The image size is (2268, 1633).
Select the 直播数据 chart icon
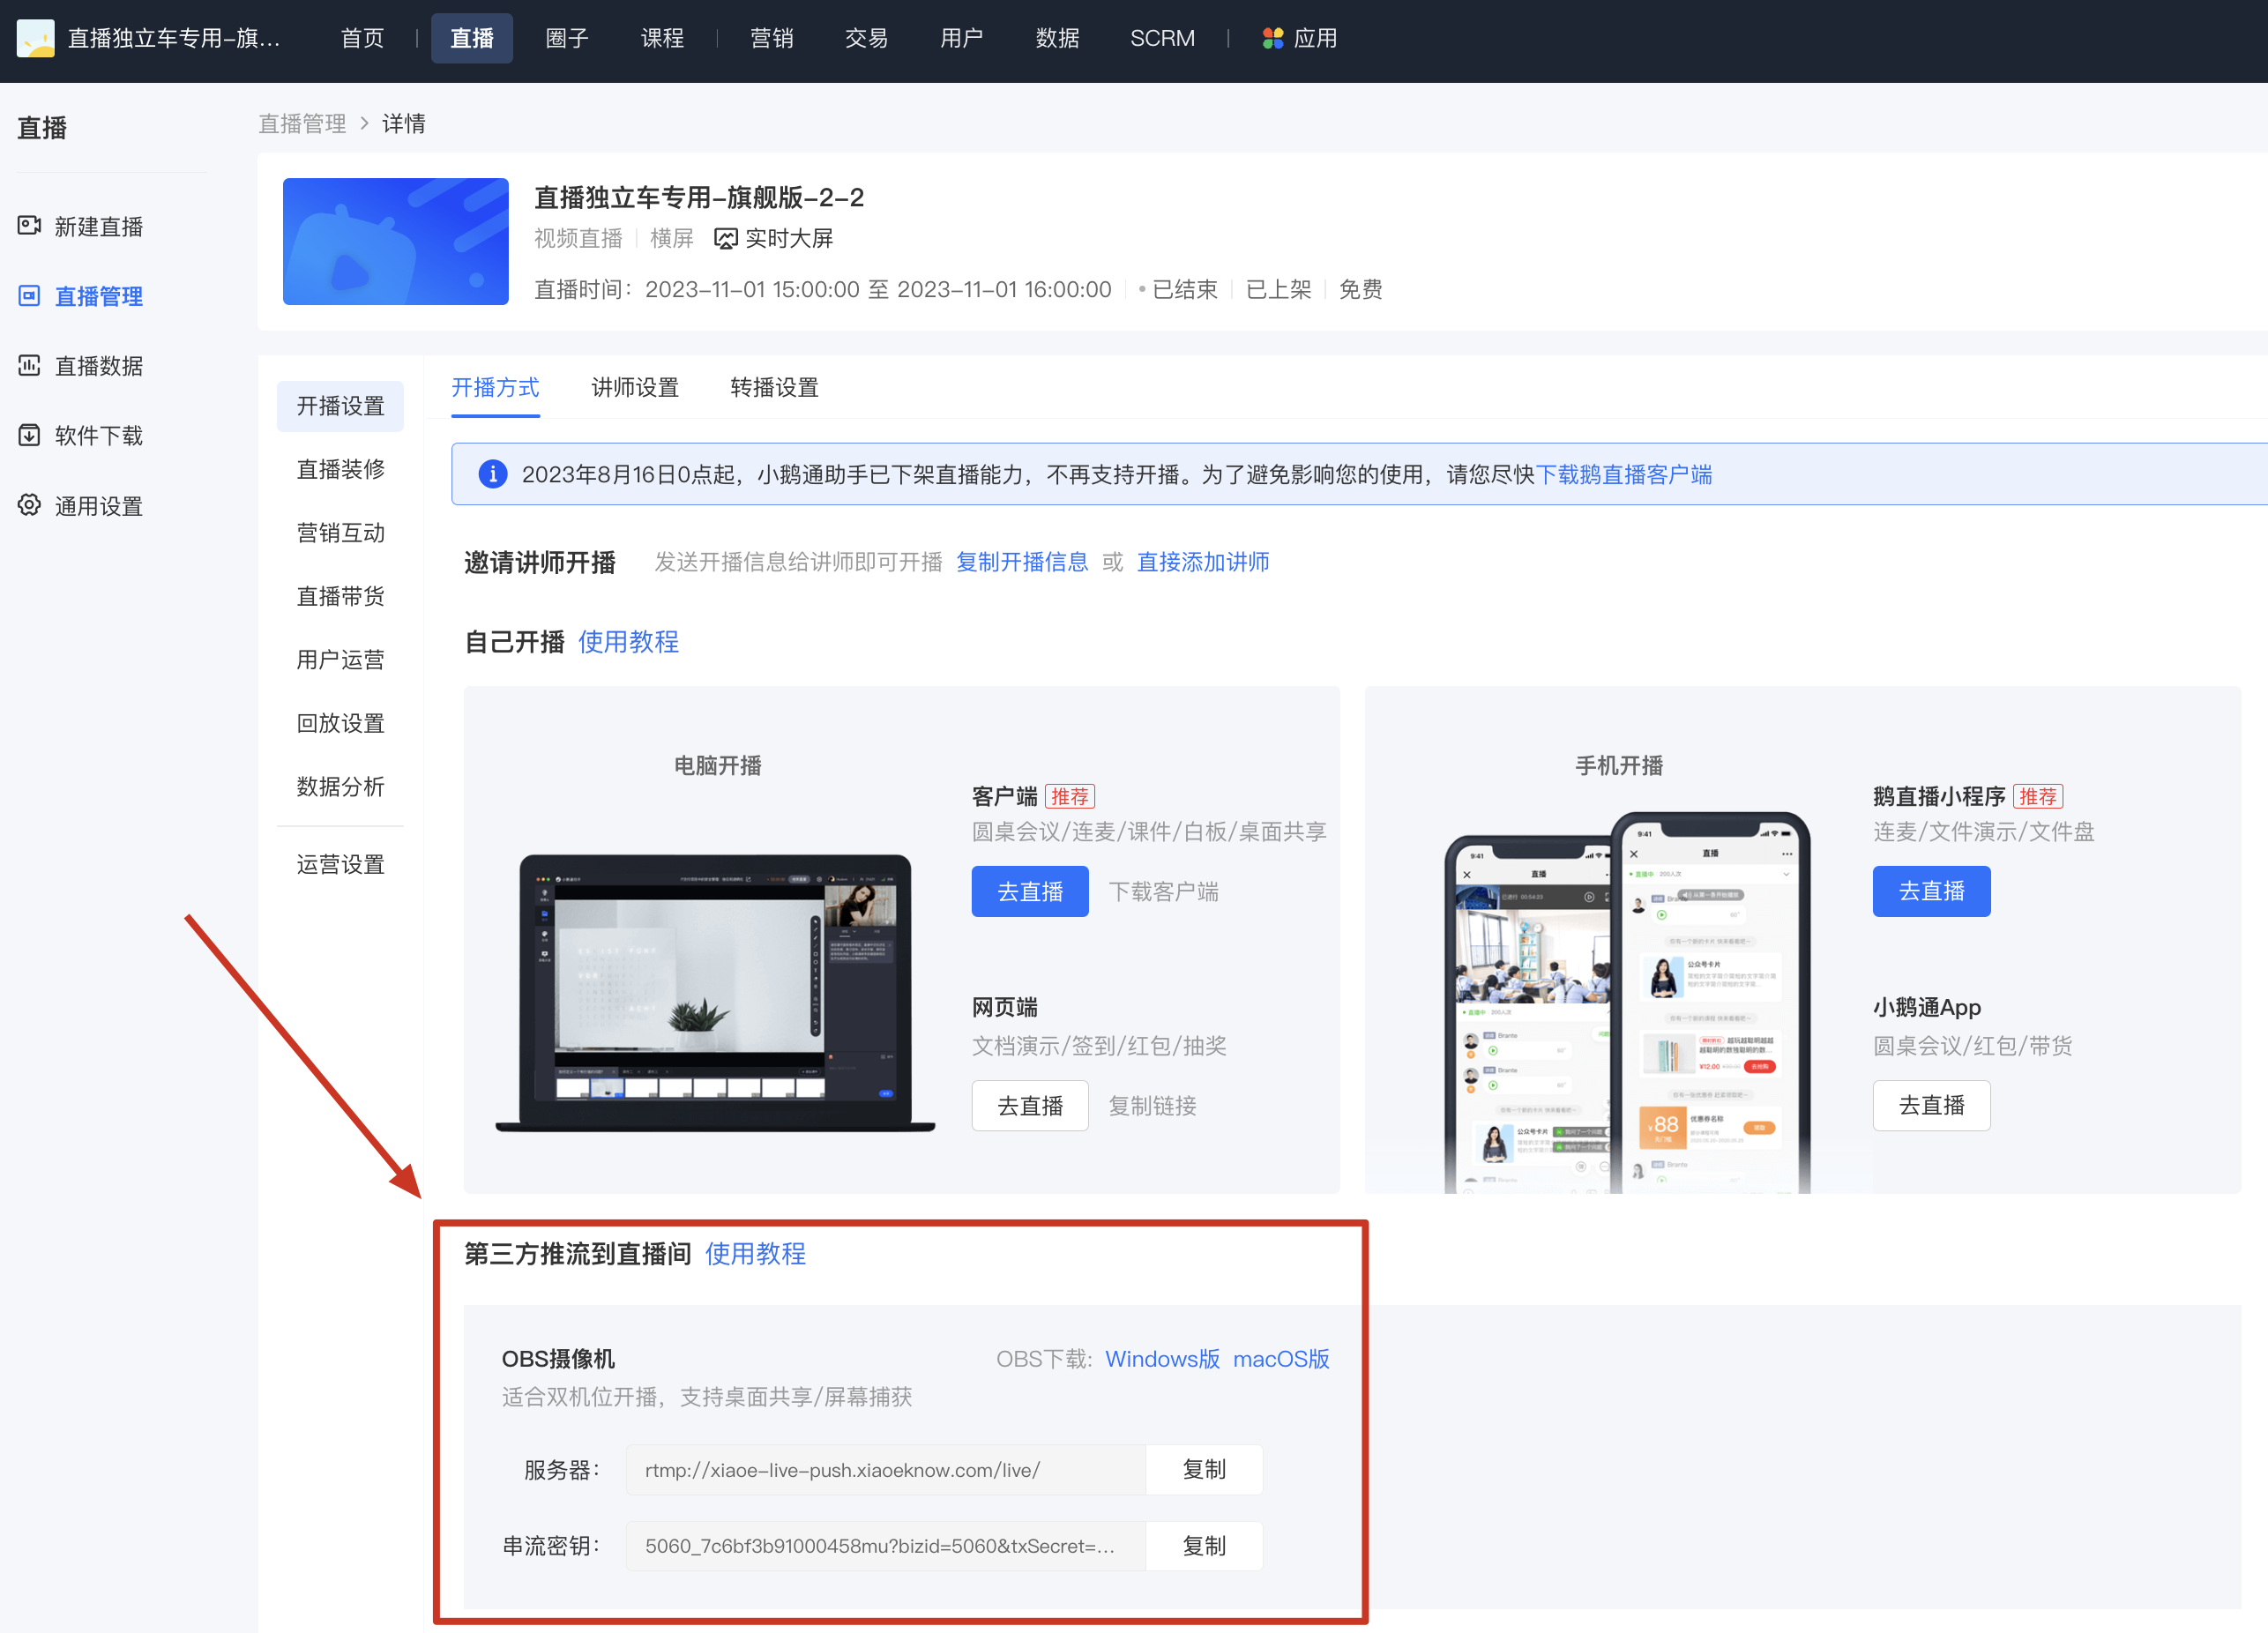(x=30, y=366)
